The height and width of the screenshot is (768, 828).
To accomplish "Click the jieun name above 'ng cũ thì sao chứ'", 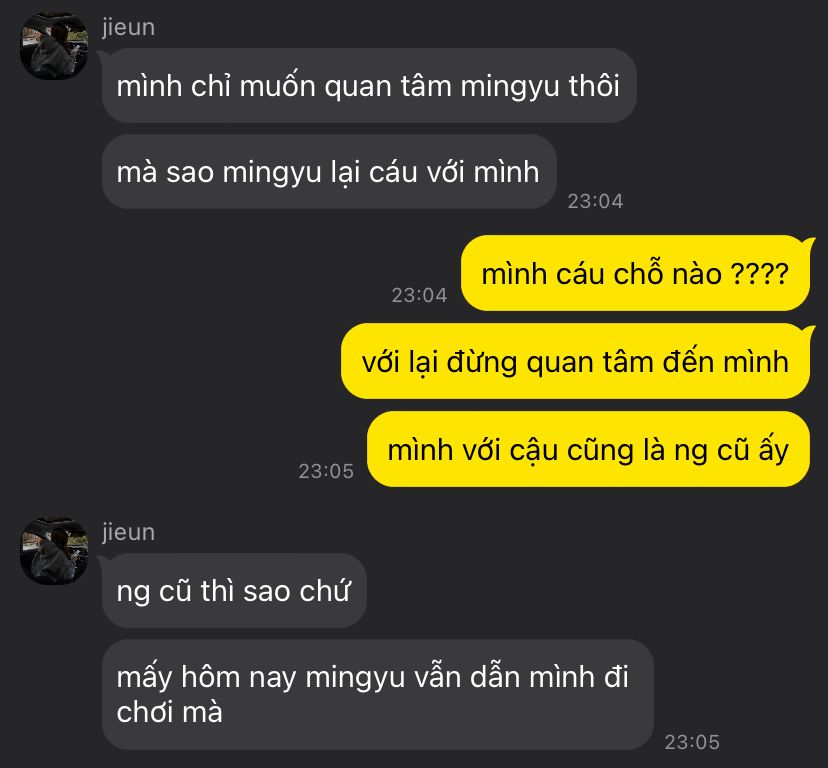I will coord(128,532).
